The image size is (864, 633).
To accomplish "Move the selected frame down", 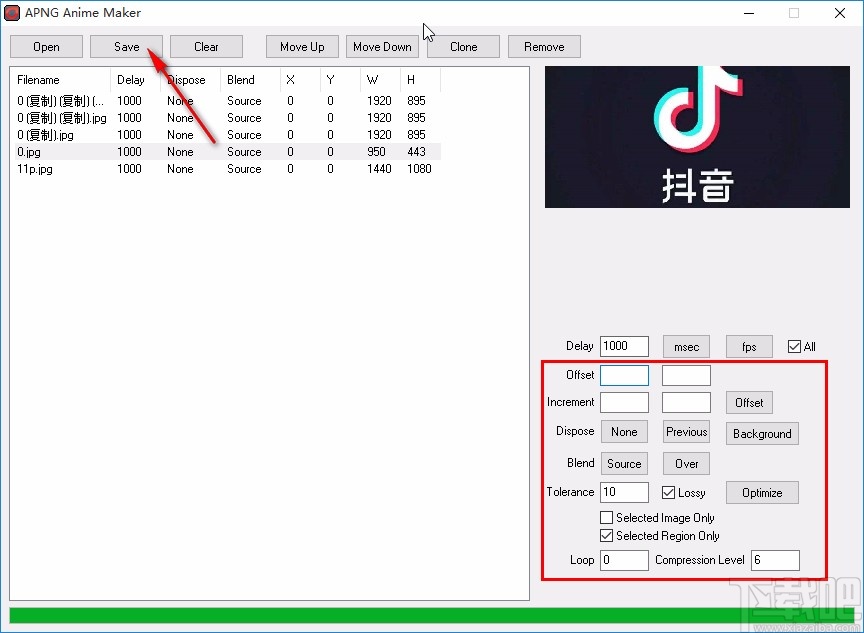I will coord(382,46).
